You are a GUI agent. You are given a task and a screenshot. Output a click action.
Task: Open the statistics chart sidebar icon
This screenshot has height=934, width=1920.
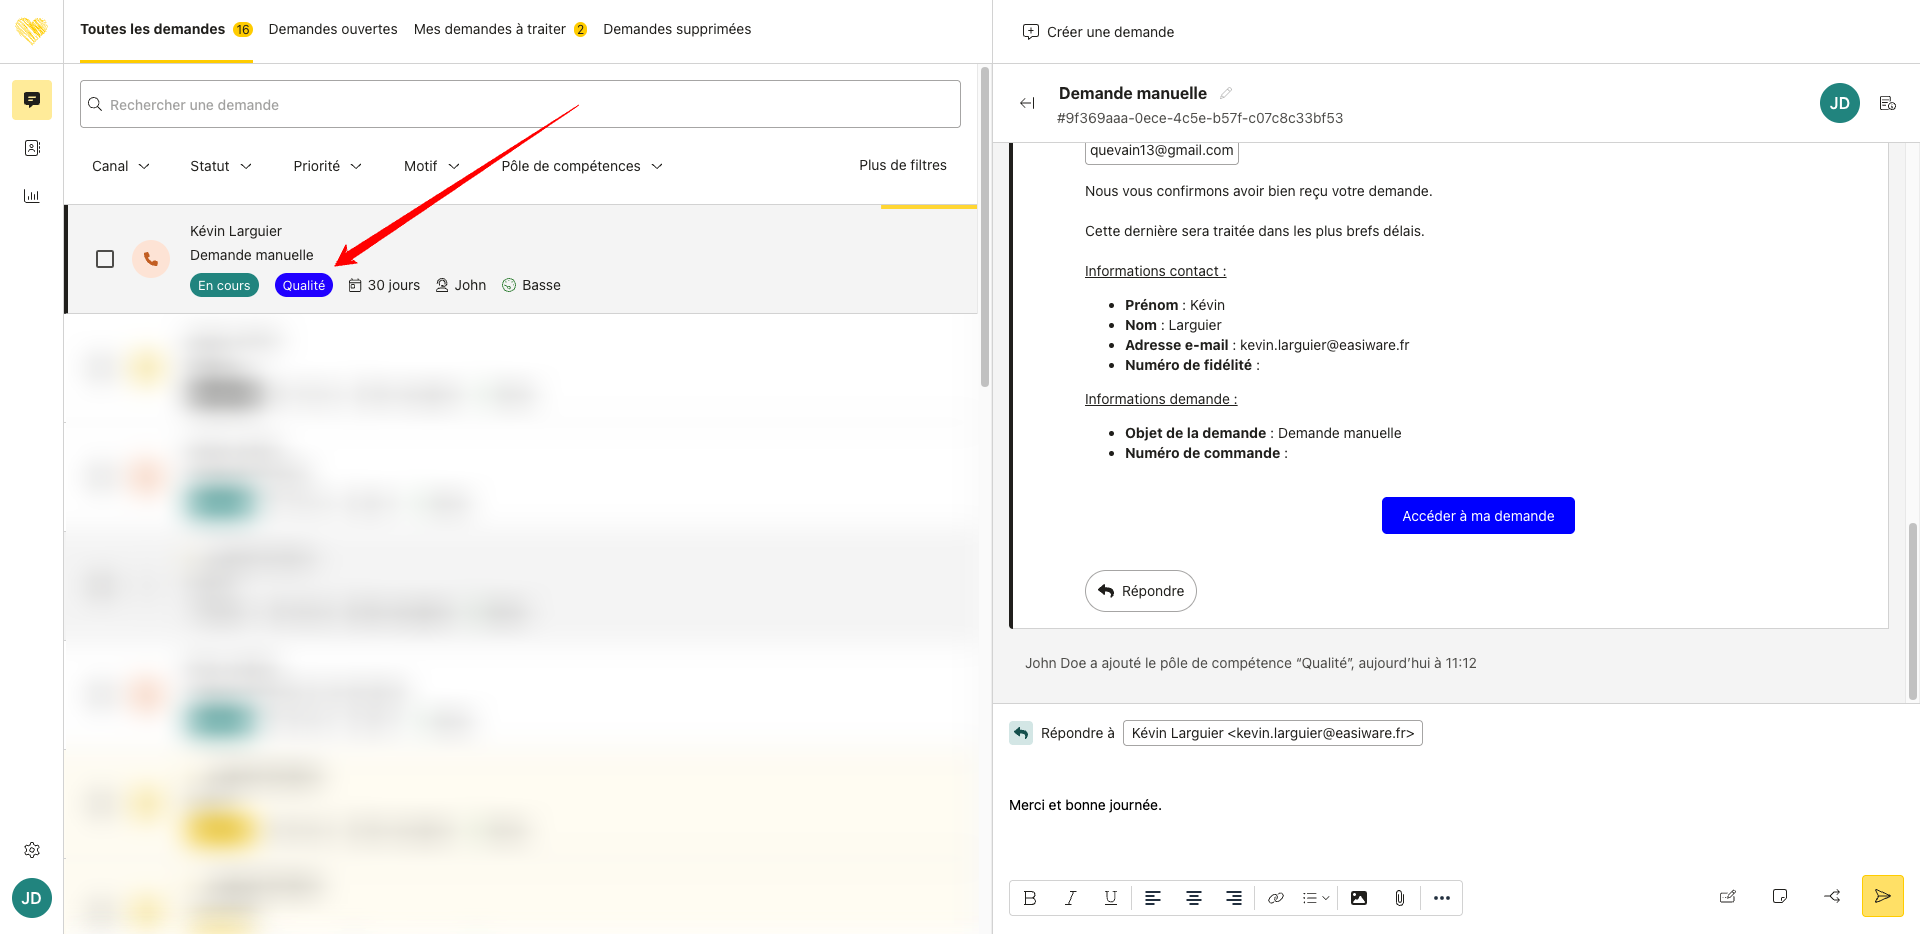click(32, 196)
